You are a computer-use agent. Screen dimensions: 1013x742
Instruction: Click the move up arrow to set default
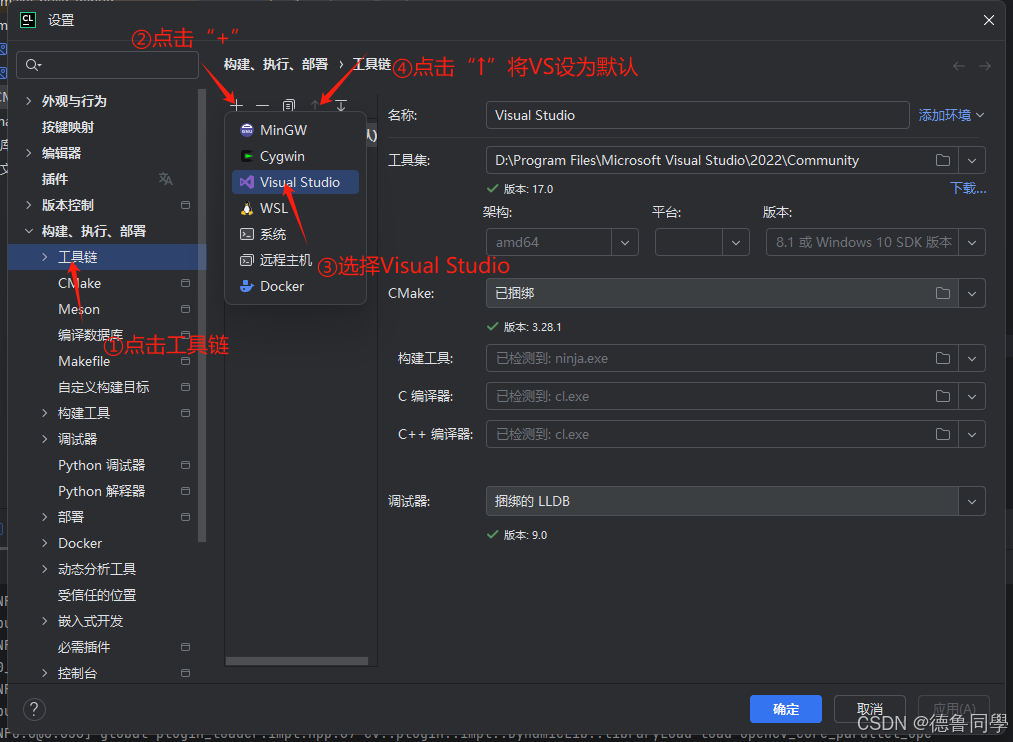tap(315, 104)
